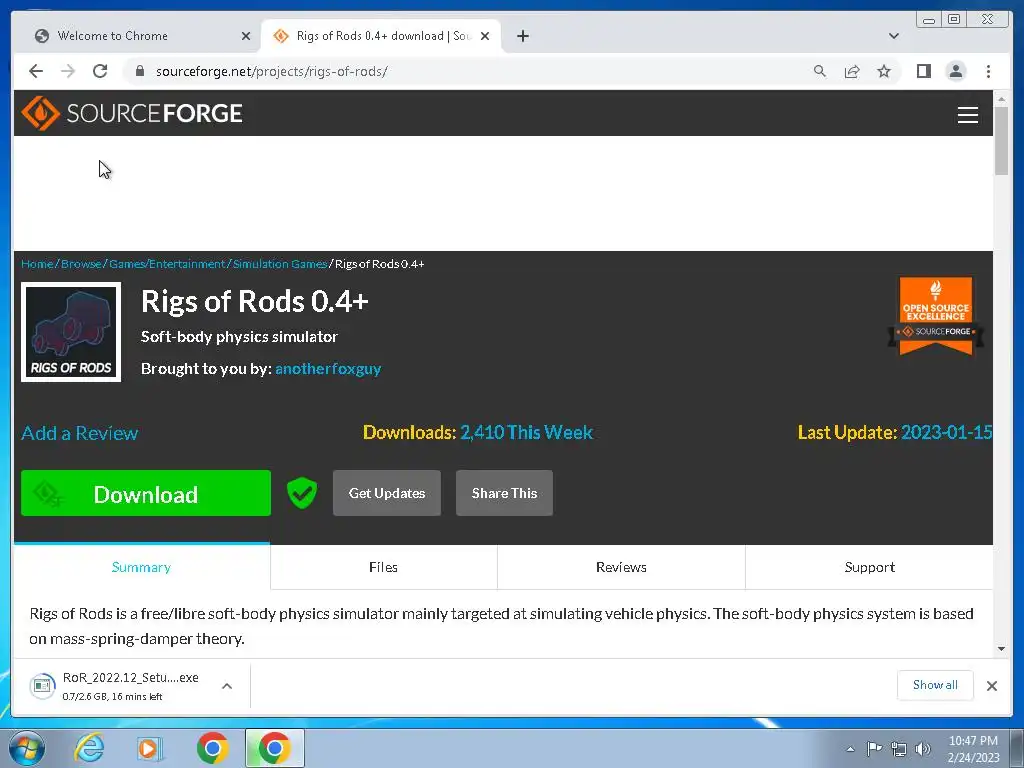Click the active Chrome window taskbar icon
Image resolution: width=1024 pixels, height=768 pixels.
point(274,748)
